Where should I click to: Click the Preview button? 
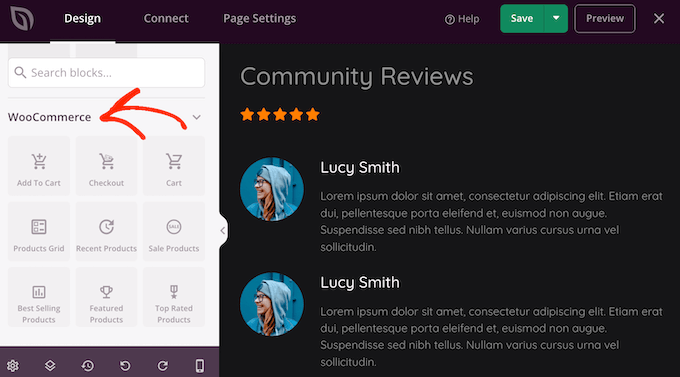605,19
